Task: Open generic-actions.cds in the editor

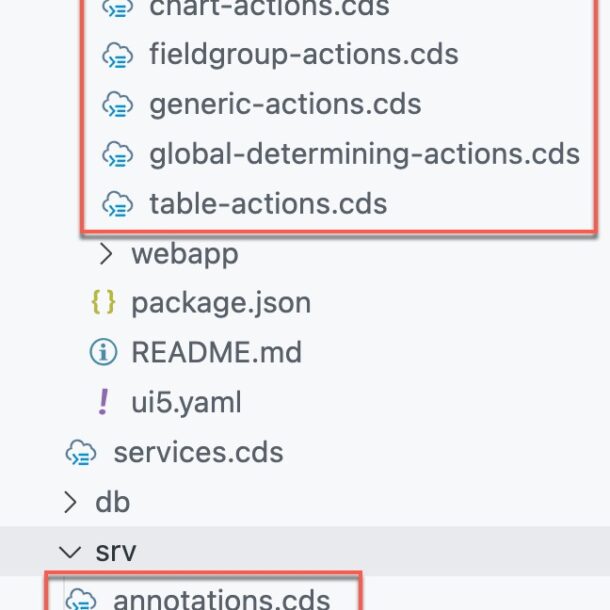Action: click(x=285, y=105)
